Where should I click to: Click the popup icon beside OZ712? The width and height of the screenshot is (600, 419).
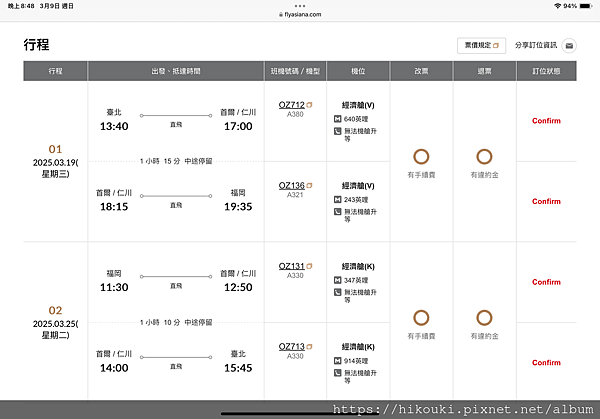click(x=309, y=105)
